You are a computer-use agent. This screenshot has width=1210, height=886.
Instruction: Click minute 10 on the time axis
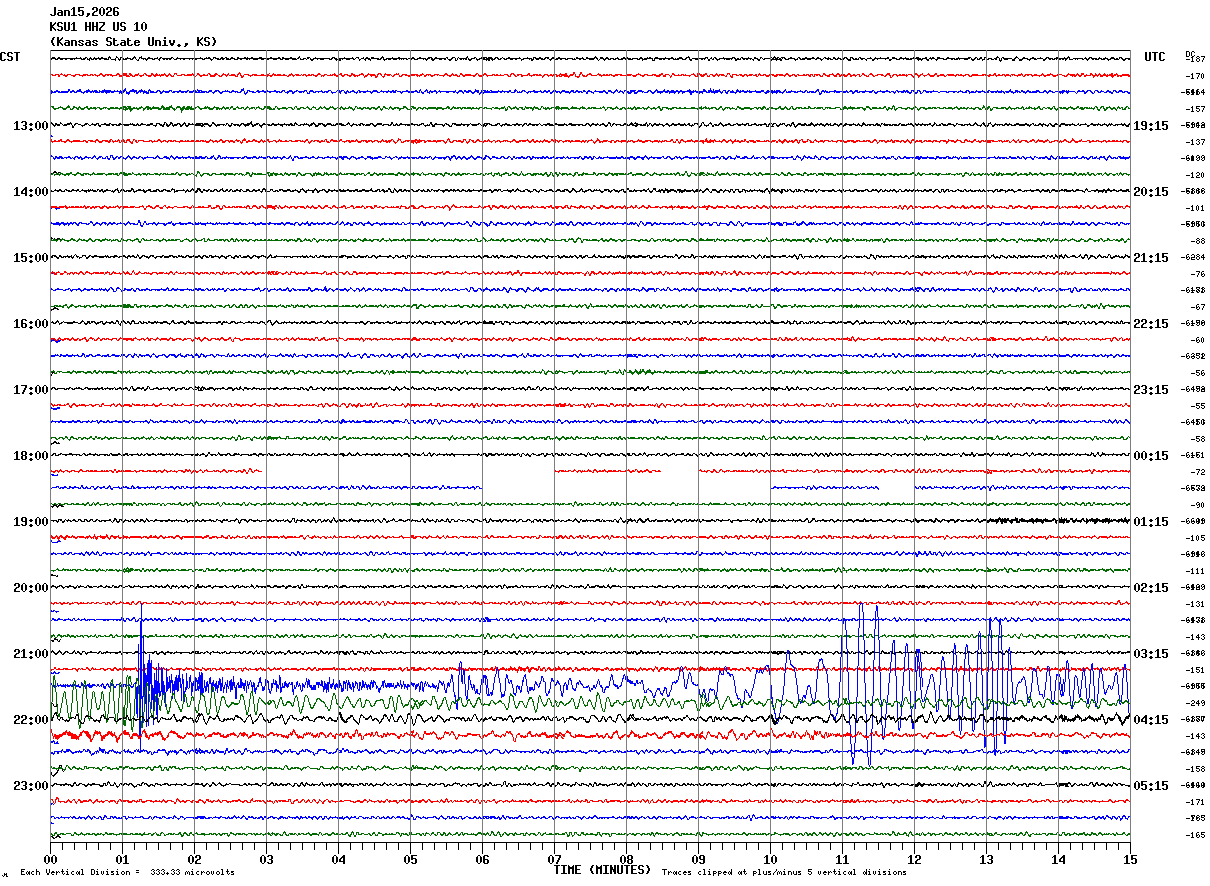(x=770, y=859)
